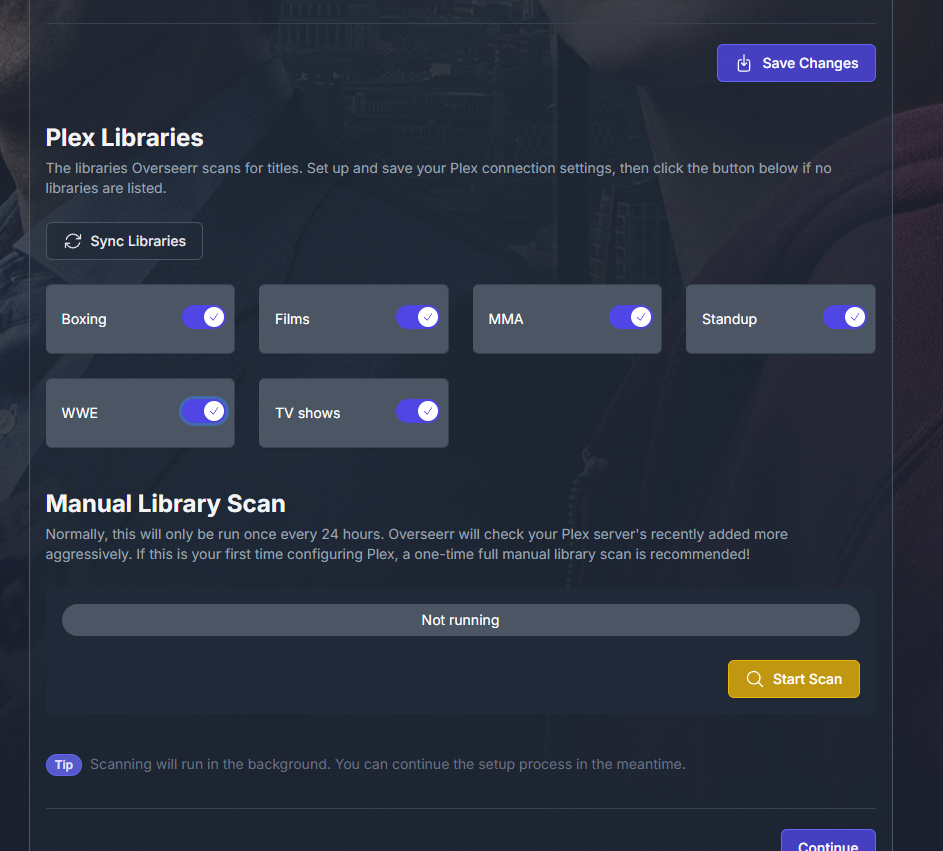This screenshot has height=851, width=943.
Task: Click the circular arrows icon in Sync Libraries
Action: 73,241
